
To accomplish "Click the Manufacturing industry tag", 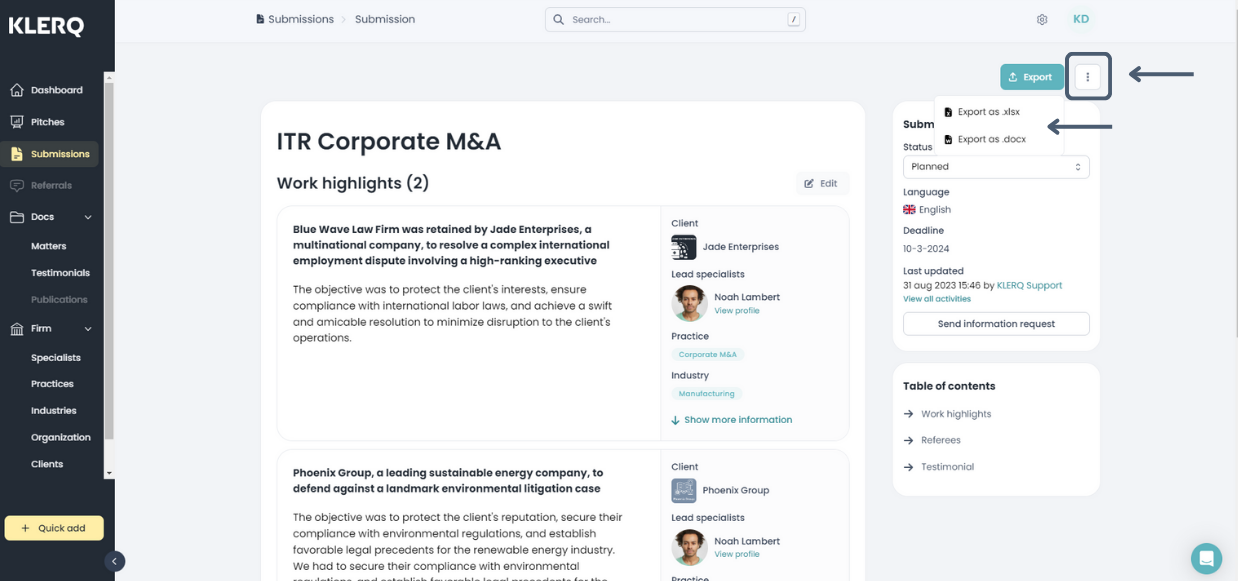I will (x=707, y=394).
